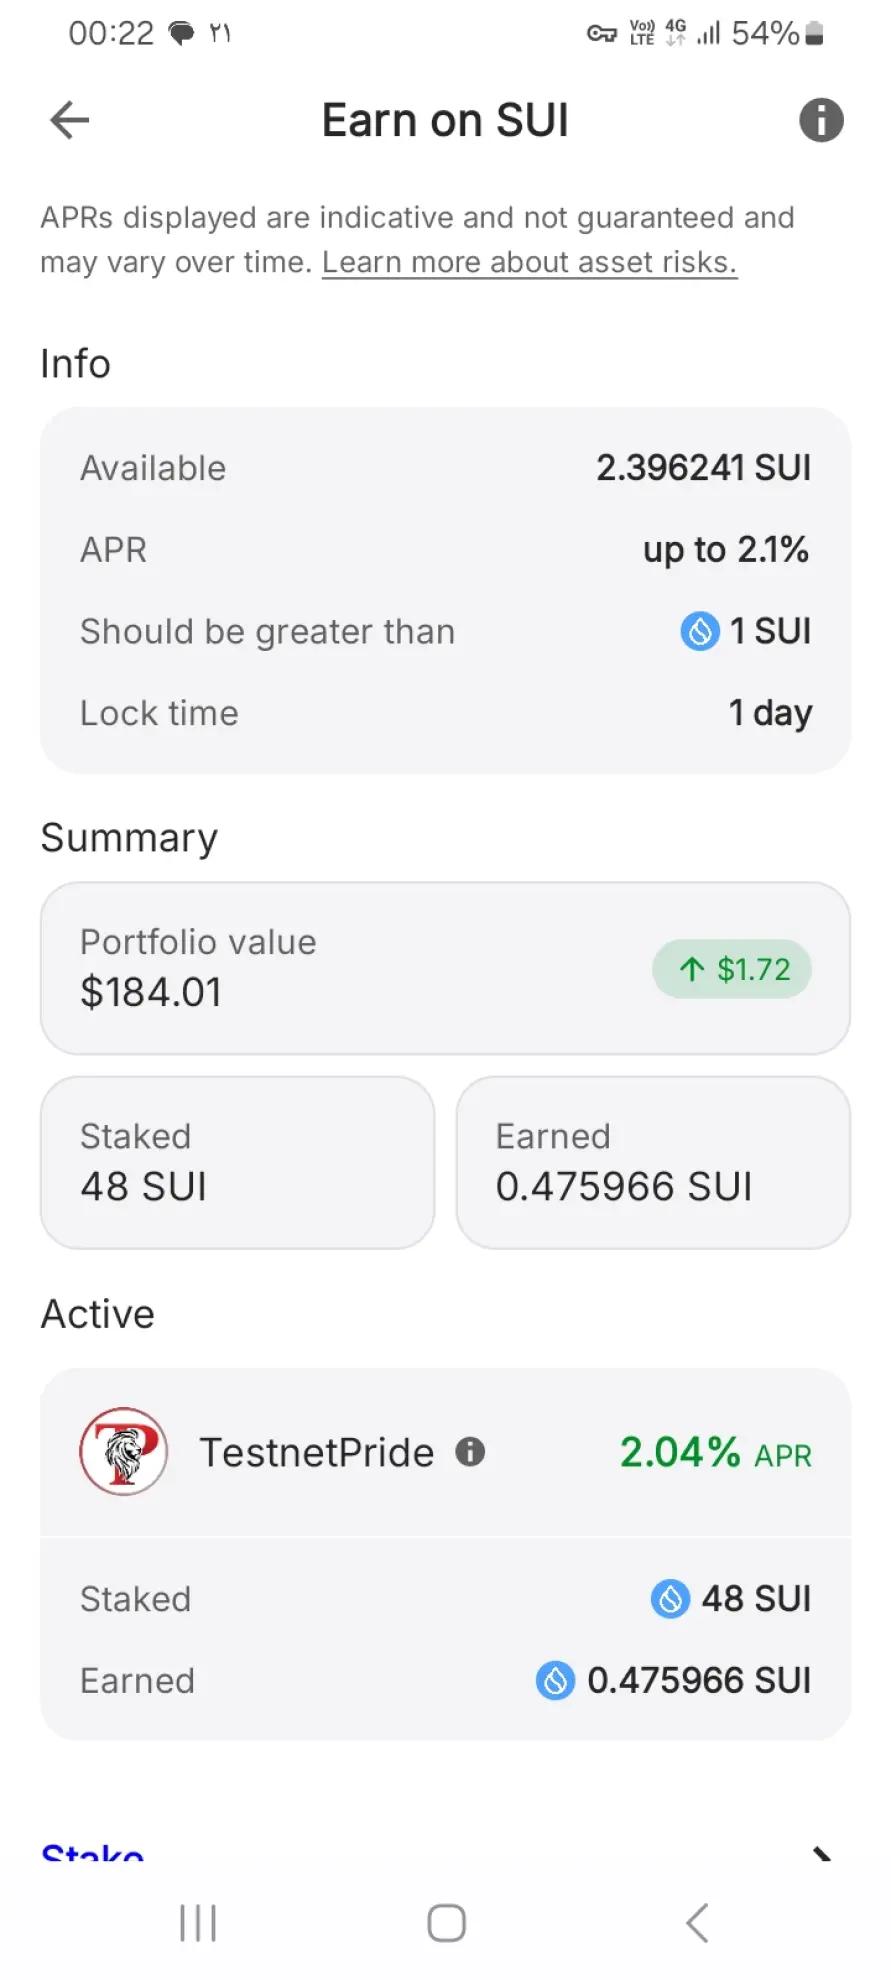Tap SUI coin icon beside minimum 1 SUI
This screenshot has height=1980, width=891.
(700, 631)
